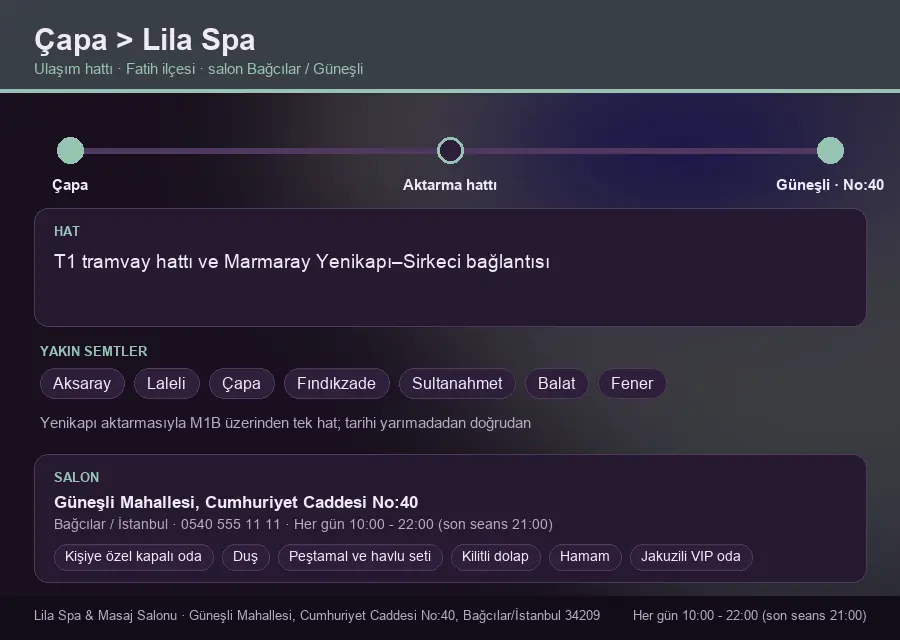Image resolution: width=900 pixels, height=640 pixels.
Task: Click the Çapa start stop marker
Action: (x=71, y=150)
